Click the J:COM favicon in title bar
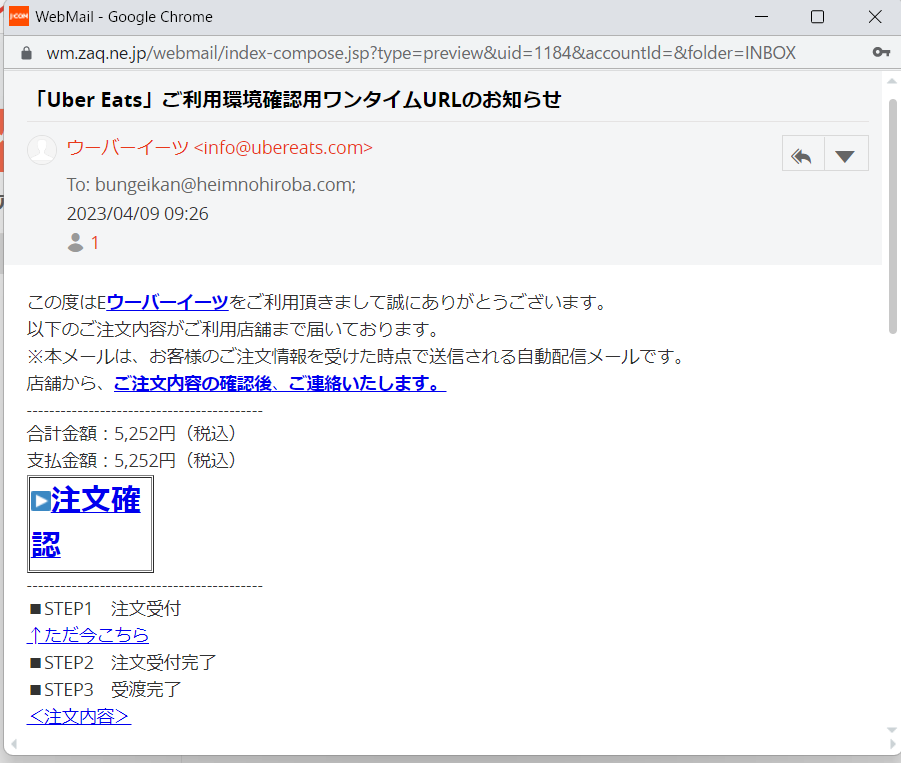The height and width of the screenshot is (763, 901). coord(19,16)
